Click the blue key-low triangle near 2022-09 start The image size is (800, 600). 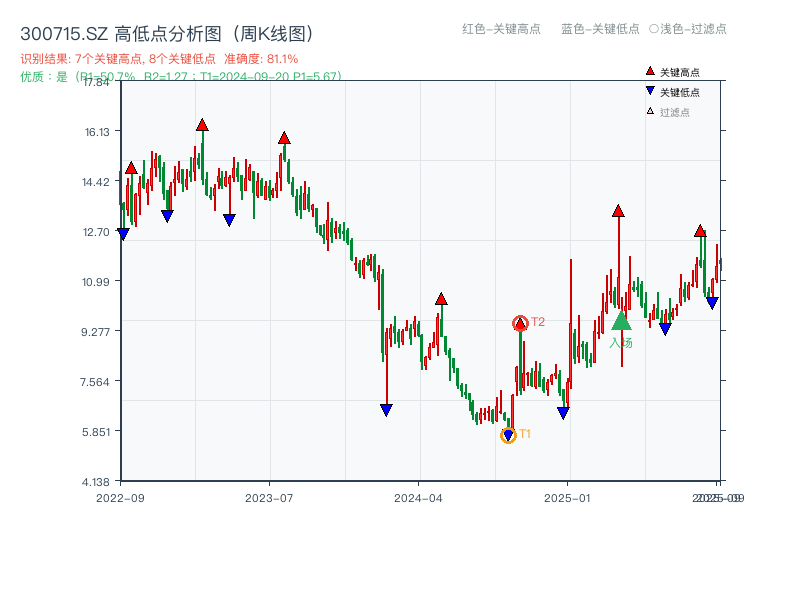point(124,232)
